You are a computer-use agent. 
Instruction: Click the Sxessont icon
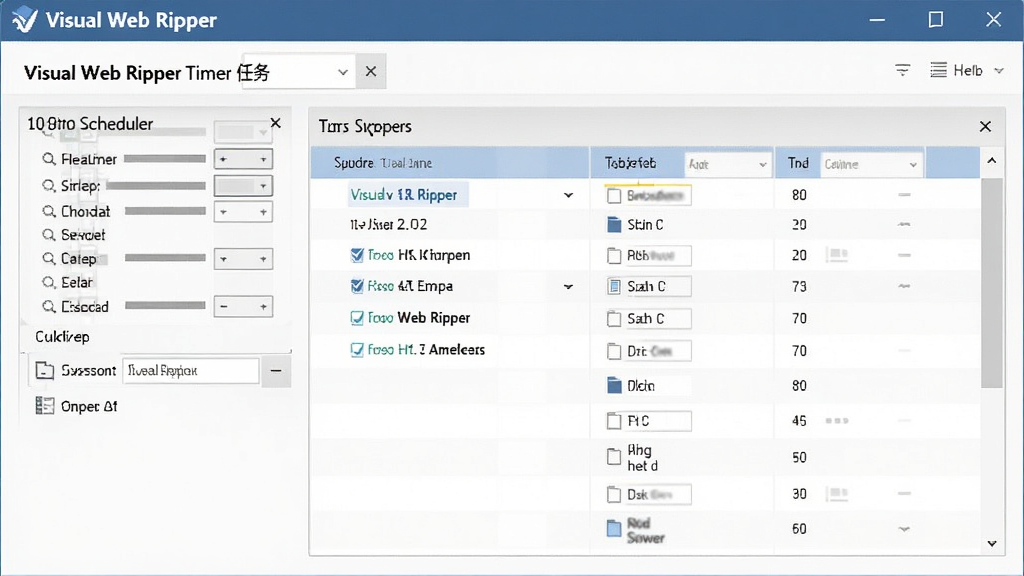(44, 370)
